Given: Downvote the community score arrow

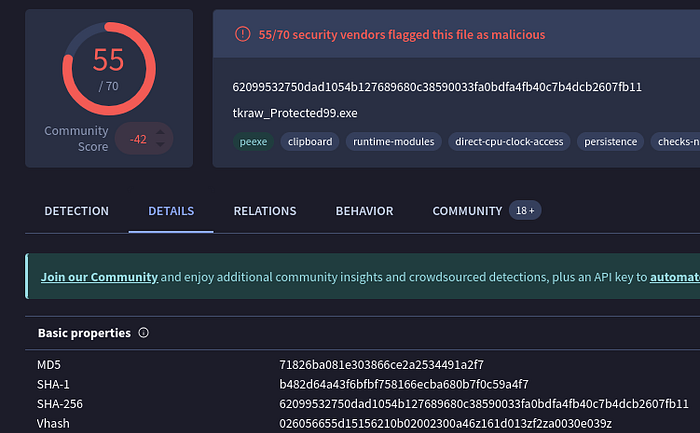Looking at the screenshot, I should (x=160, y=145).
